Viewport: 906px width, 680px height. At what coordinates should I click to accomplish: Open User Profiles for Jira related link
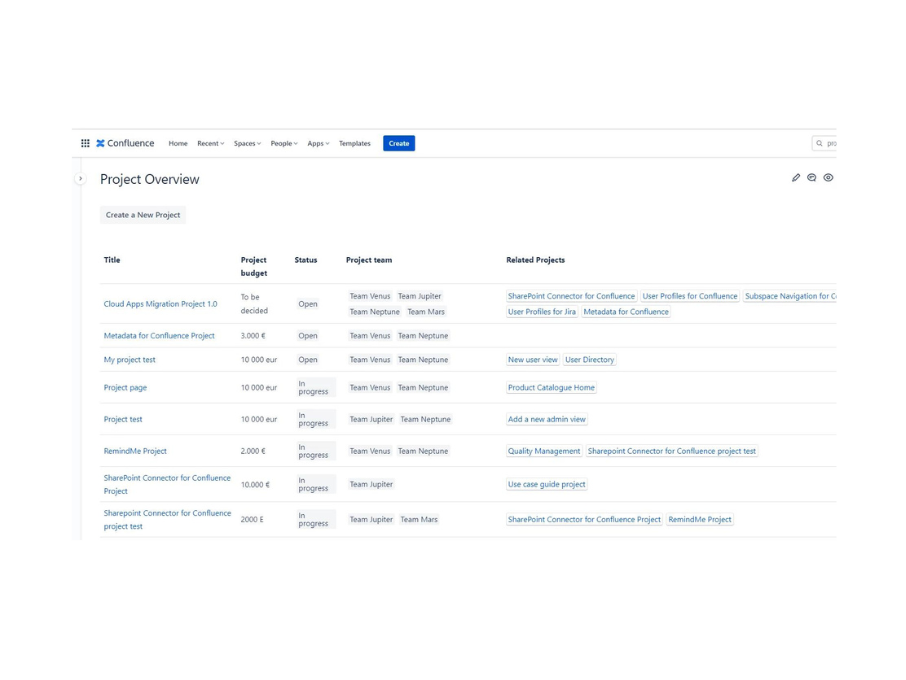(542, 312)
